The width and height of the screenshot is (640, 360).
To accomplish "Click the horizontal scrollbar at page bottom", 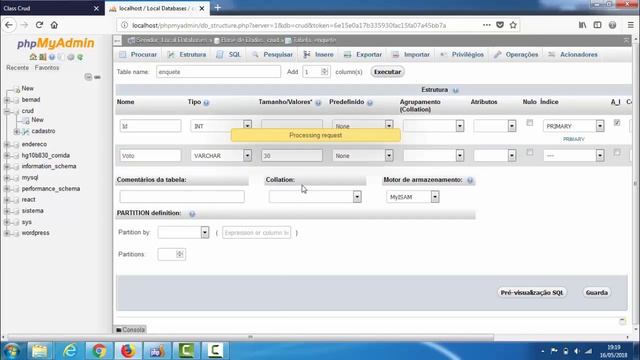I will tap(251, 338).
